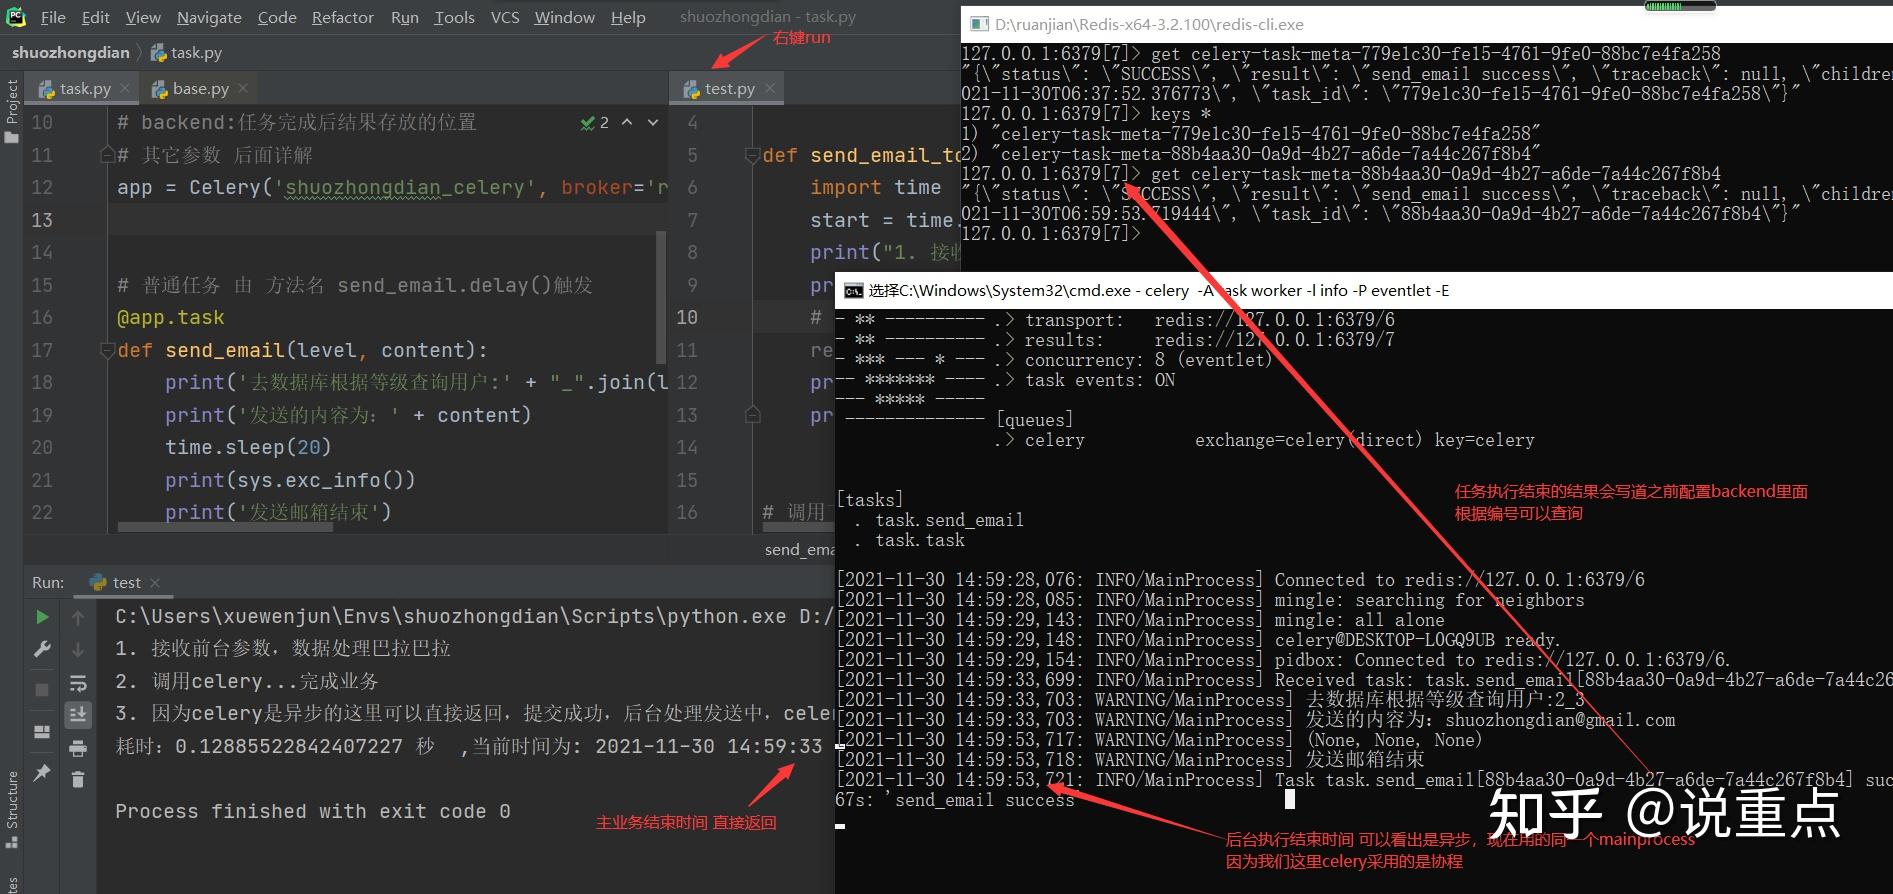Click line number 13 in task.py gutter
This screenshot has height=894, width=1893.
pos(42,220)
